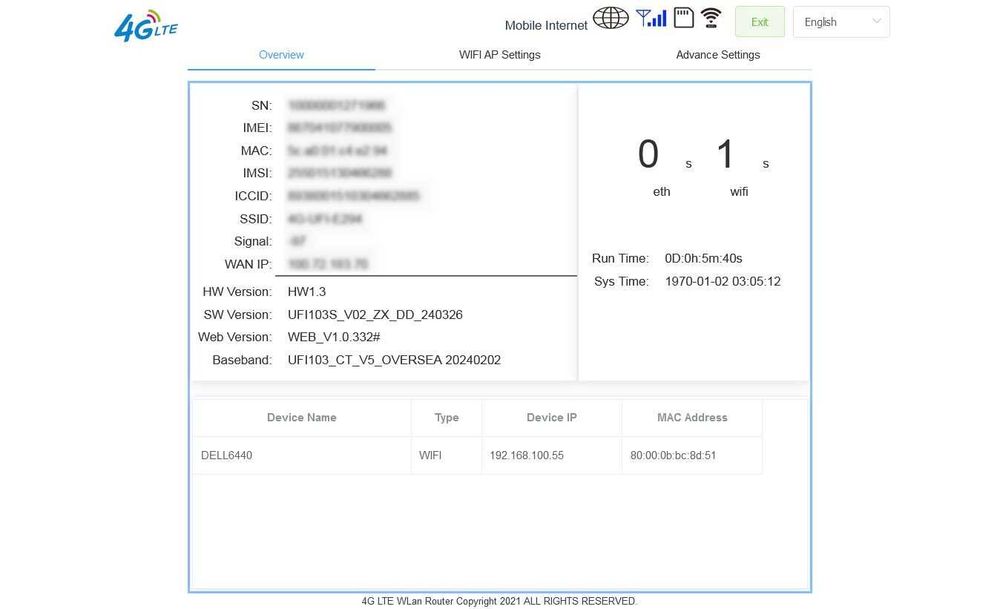The image size is (1000, 609).
Task: Switch to the Overview tab
Action: 281,55
